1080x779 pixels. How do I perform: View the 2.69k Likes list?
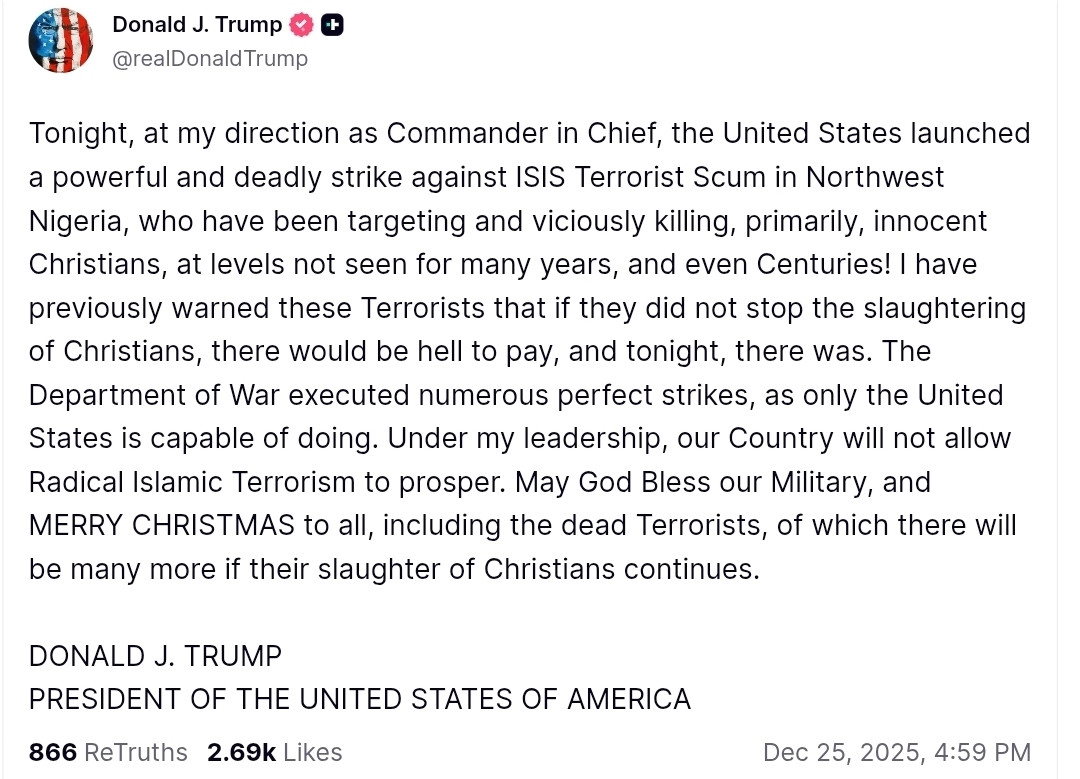274,752
